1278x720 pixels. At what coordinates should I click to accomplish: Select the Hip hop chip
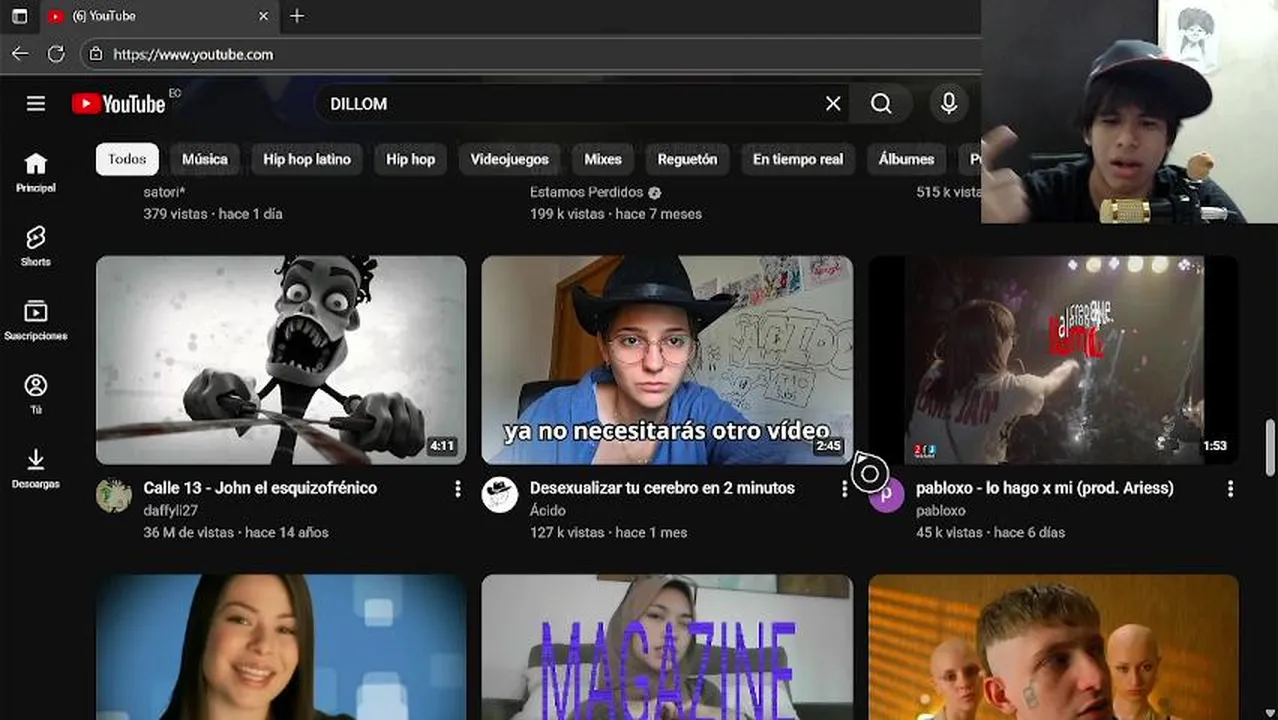point(411,159)
